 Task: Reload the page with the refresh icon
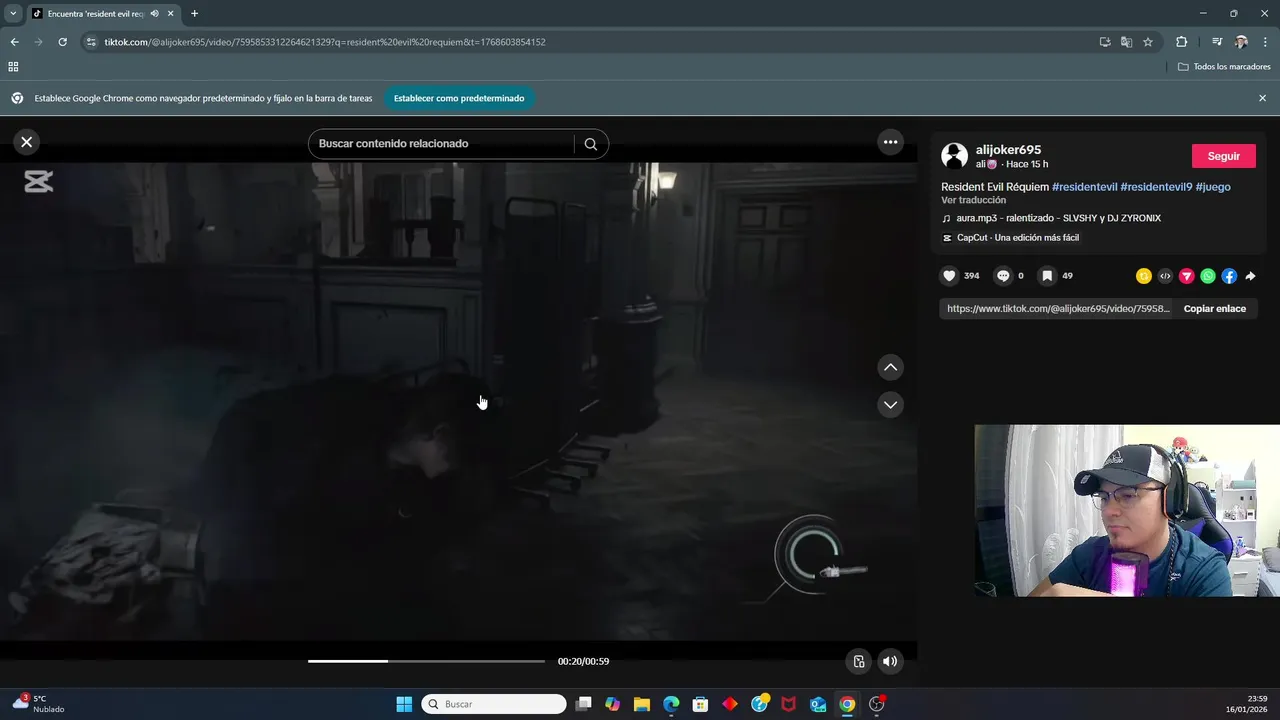tap(62, 42)
